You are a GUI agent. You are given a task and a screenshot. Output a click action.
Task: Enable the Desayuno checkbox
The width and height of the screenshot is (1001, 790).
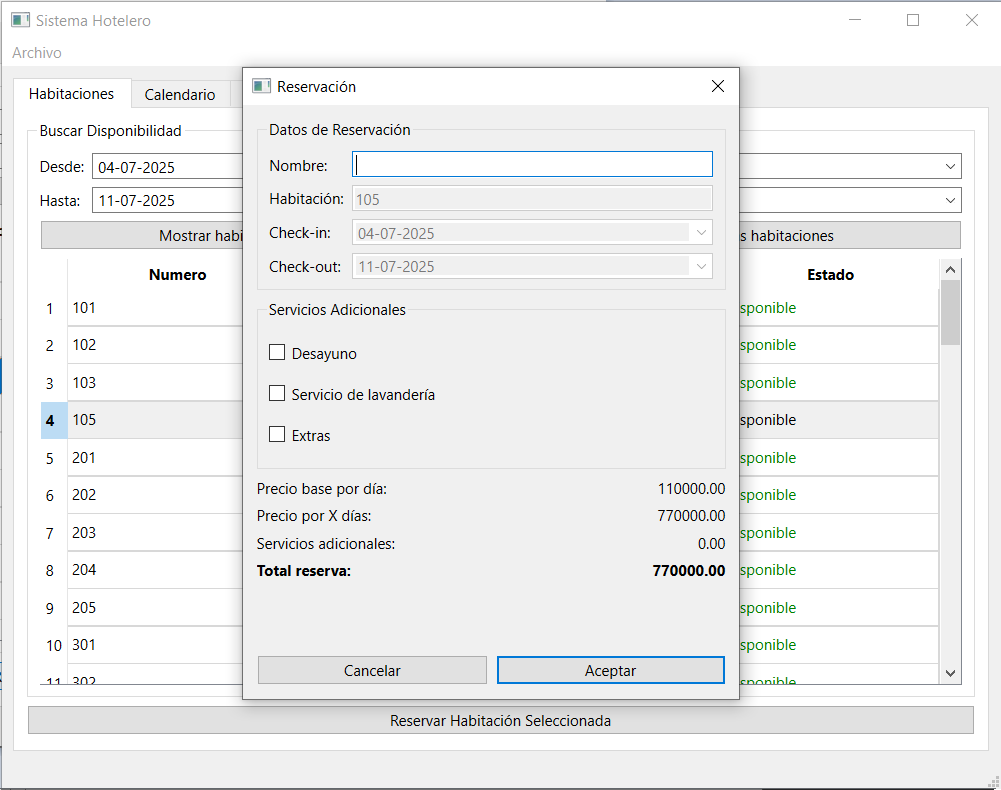(277, 353)
